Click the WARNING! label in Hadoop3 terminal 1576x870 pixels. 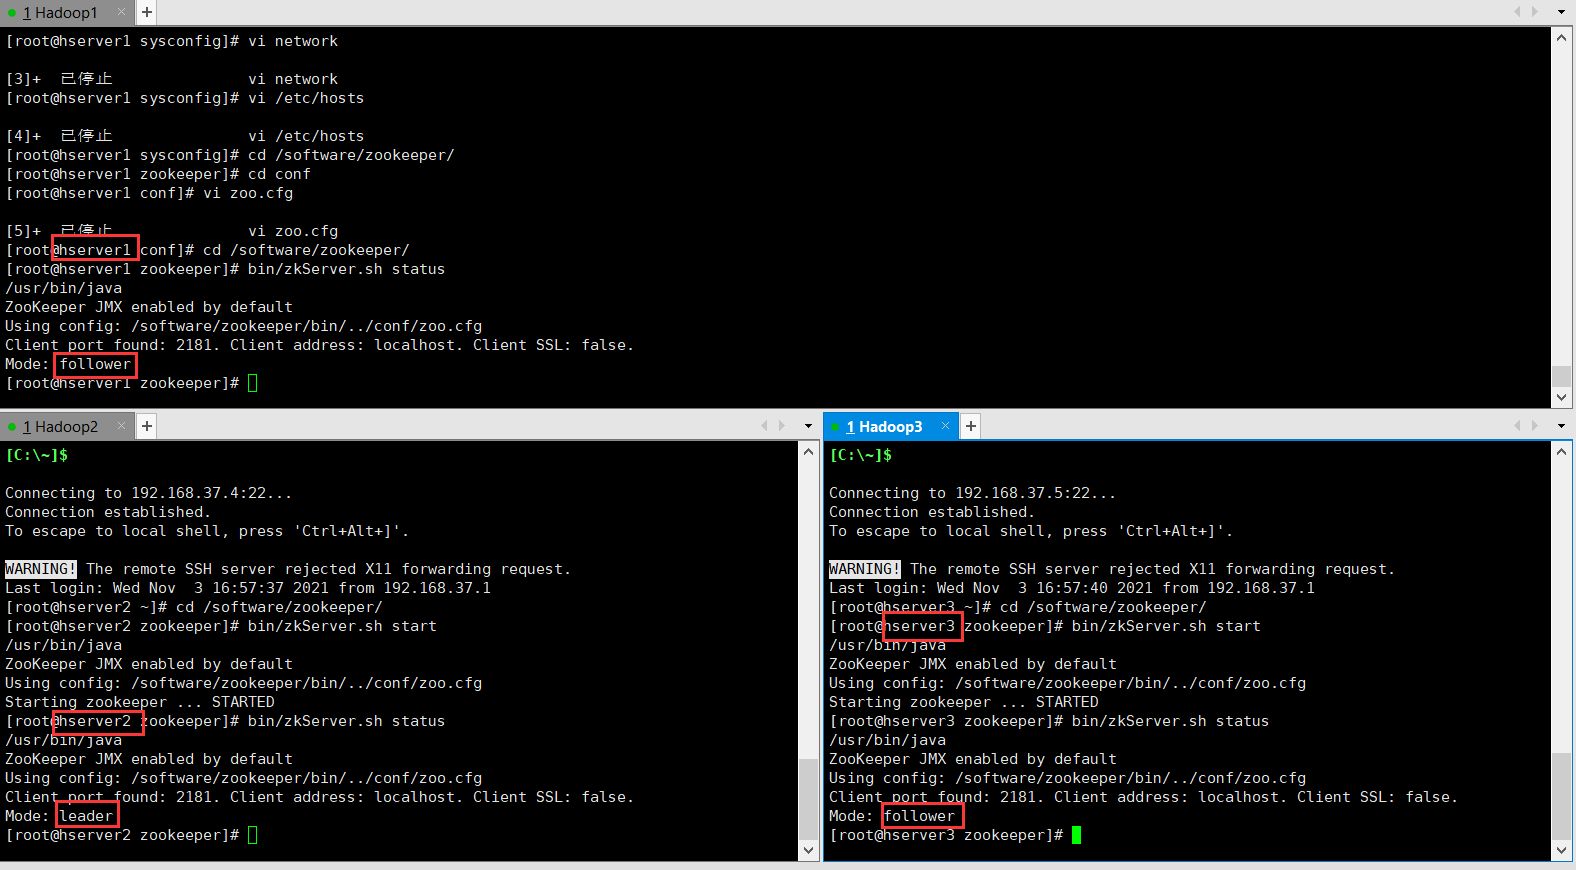point(864,569)
